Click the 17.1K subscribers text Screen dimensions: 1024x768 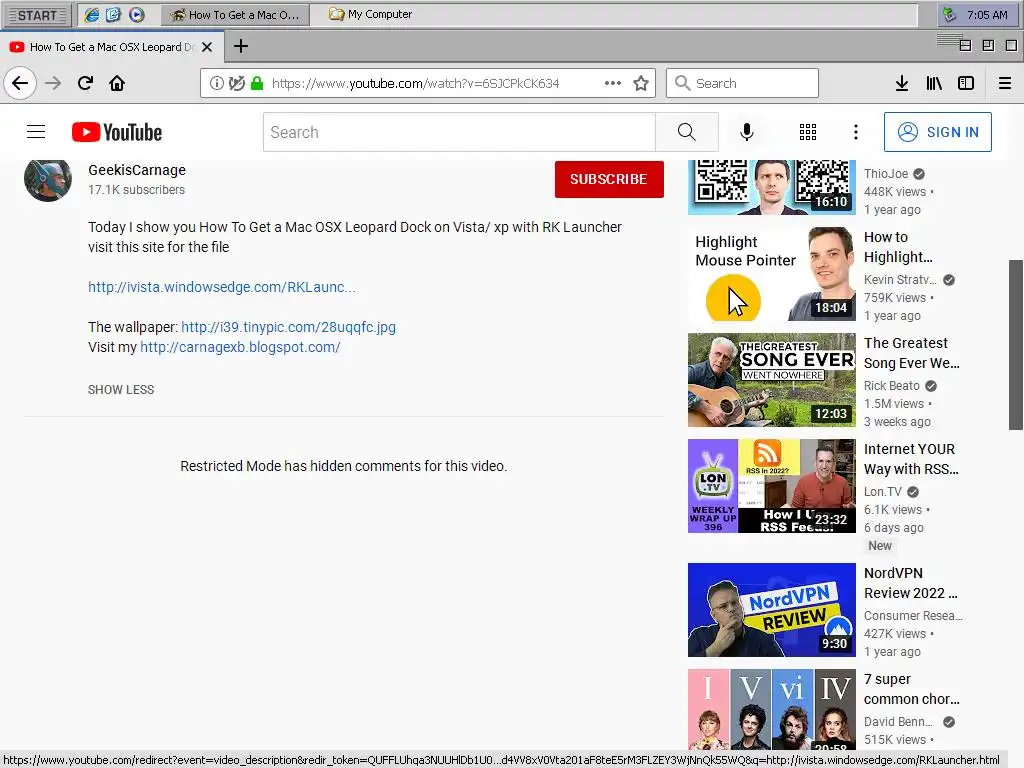[x=136, y=190]
